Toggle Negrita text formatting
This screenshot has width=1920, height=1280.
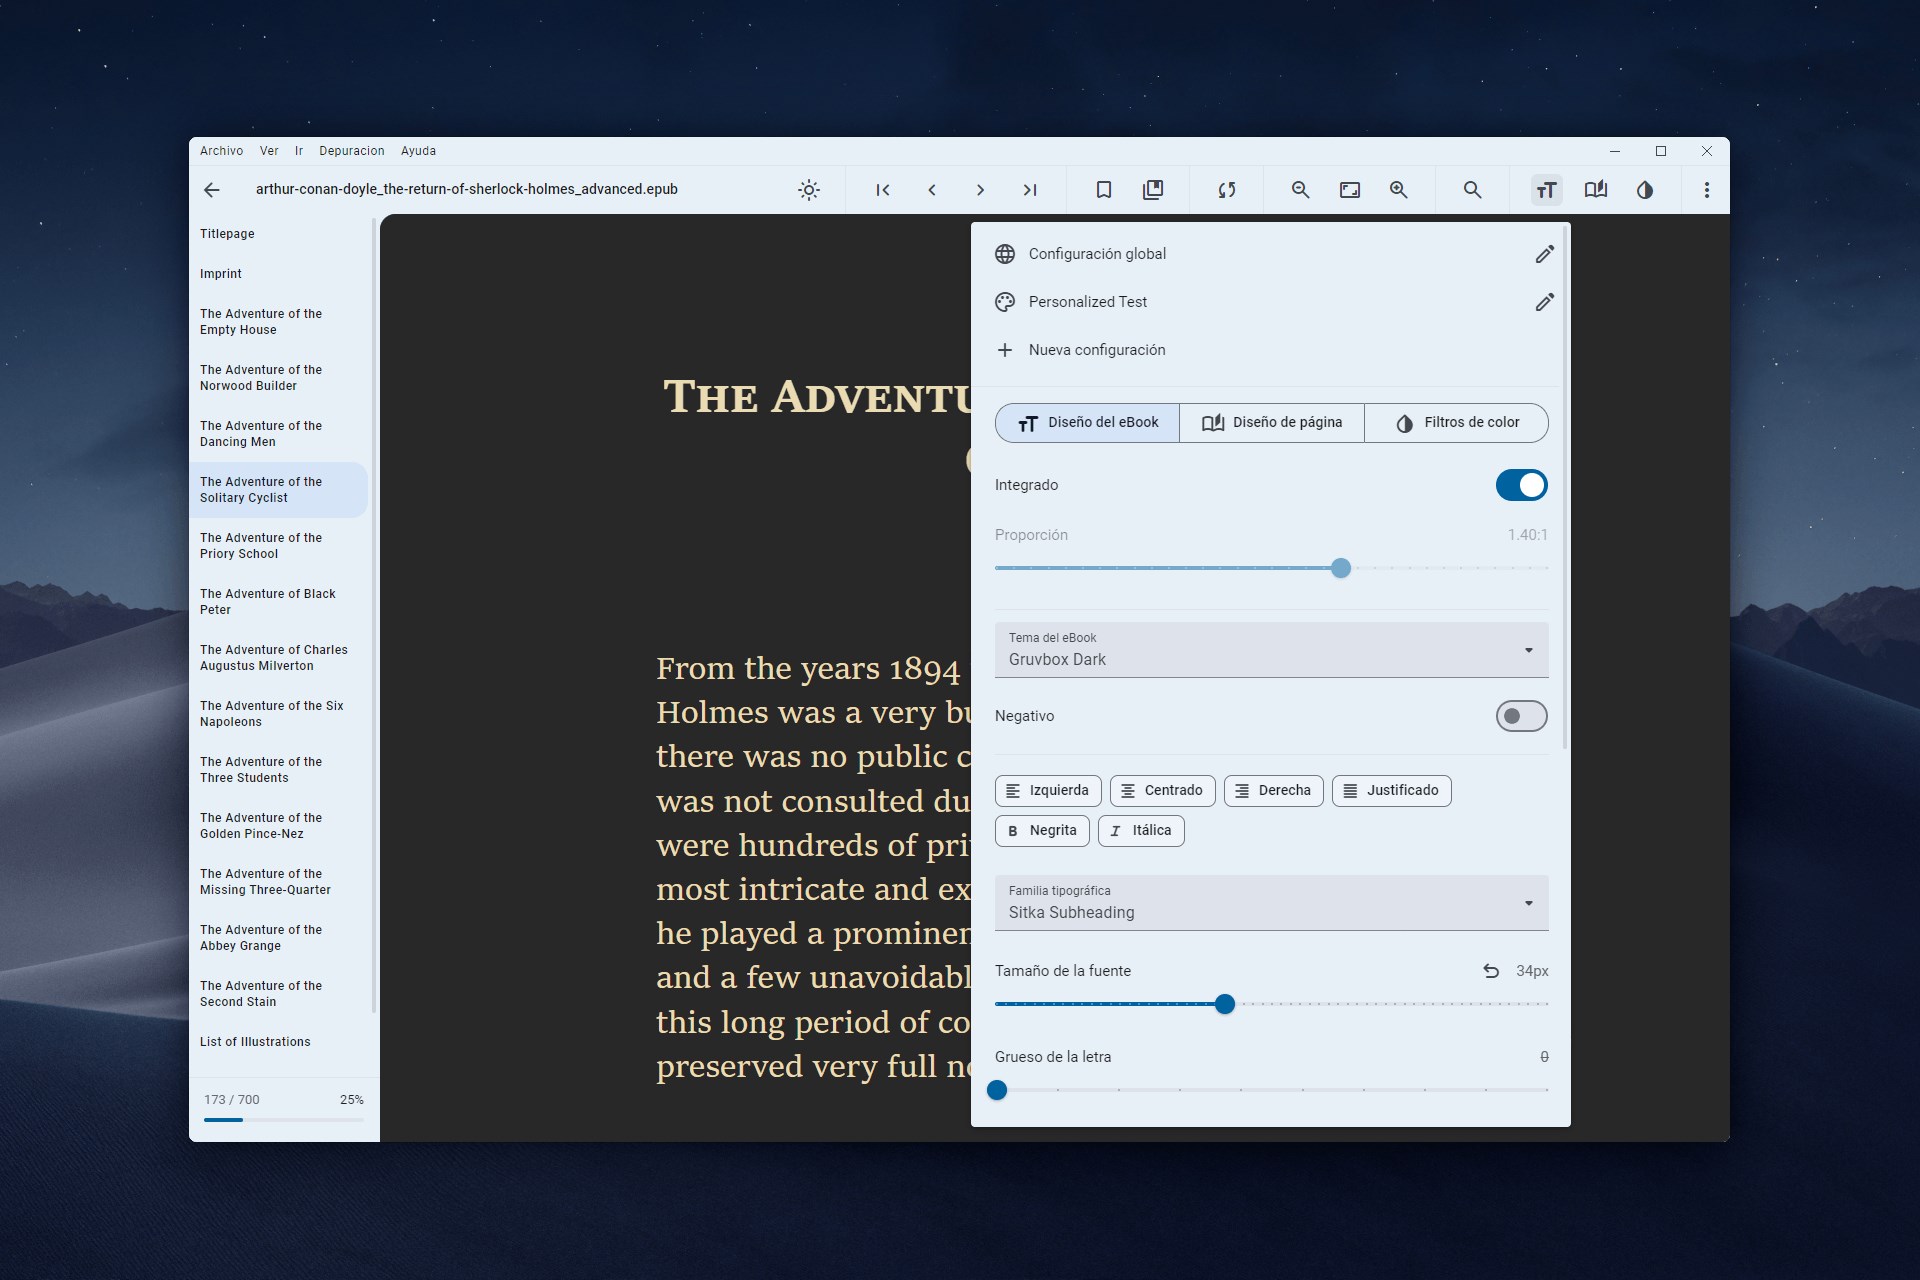pyautogui.click(x=1041, y=830)
